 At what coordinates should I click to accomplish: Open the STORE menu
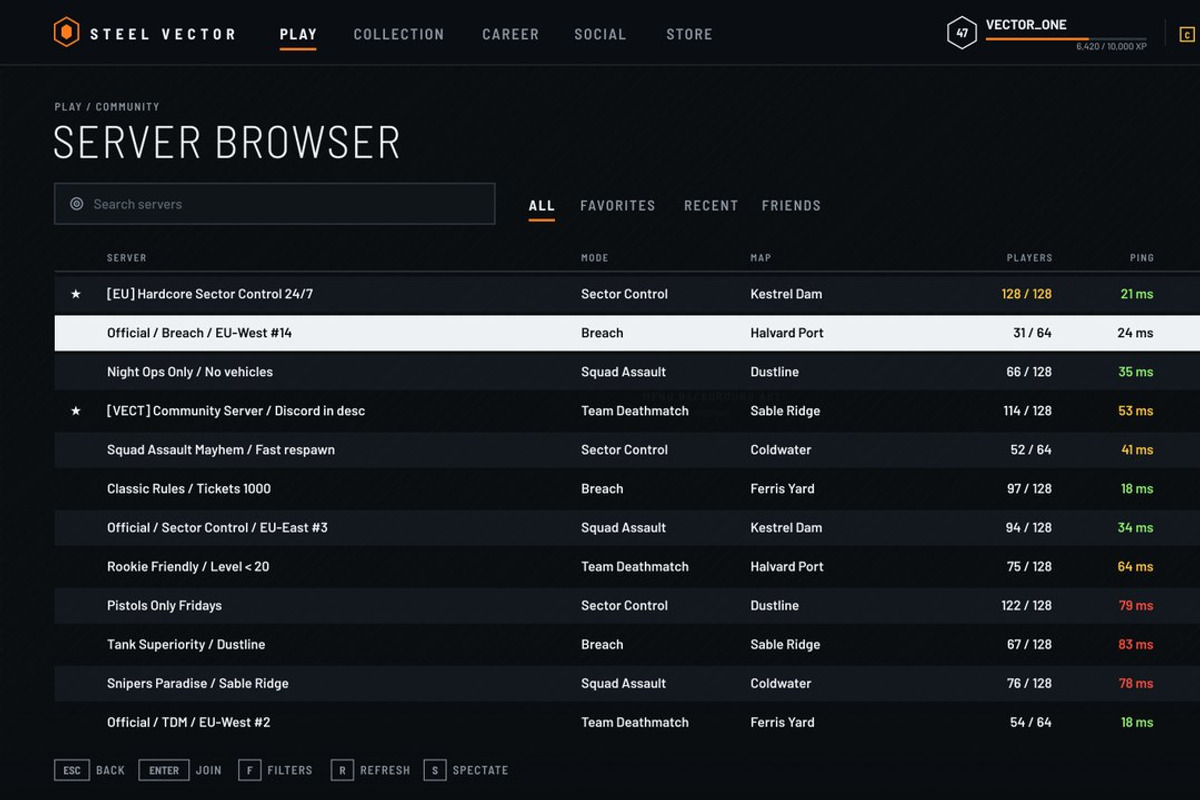click(689, 34)
